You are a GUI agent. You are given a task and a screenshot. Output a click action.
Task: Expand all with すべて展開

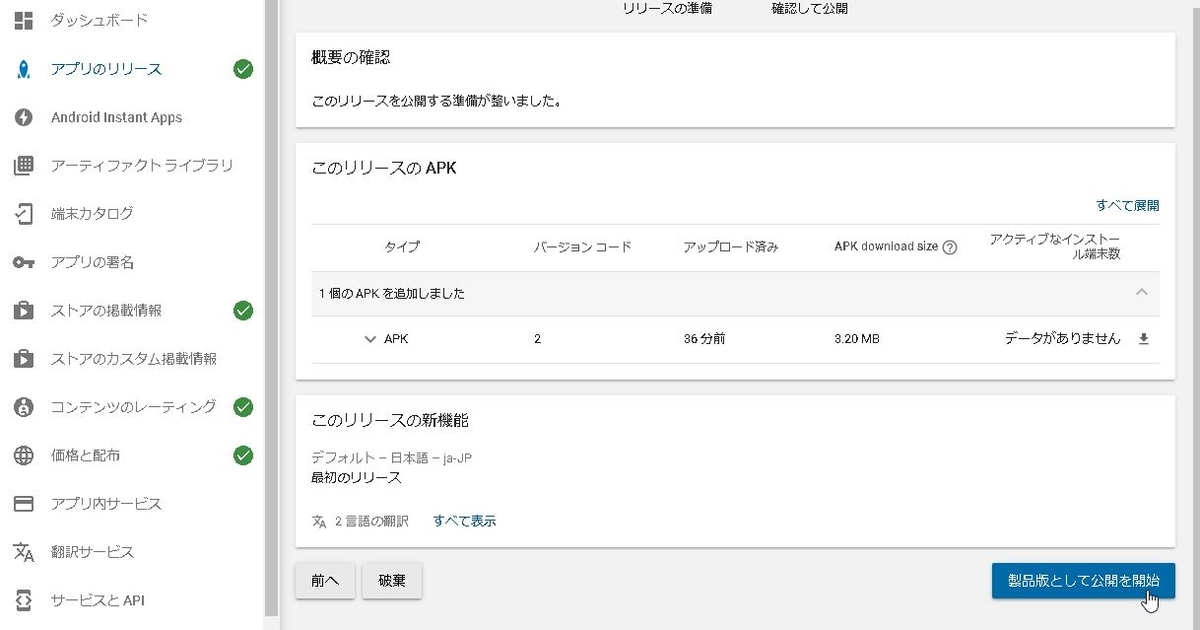tap(1126, 206)
